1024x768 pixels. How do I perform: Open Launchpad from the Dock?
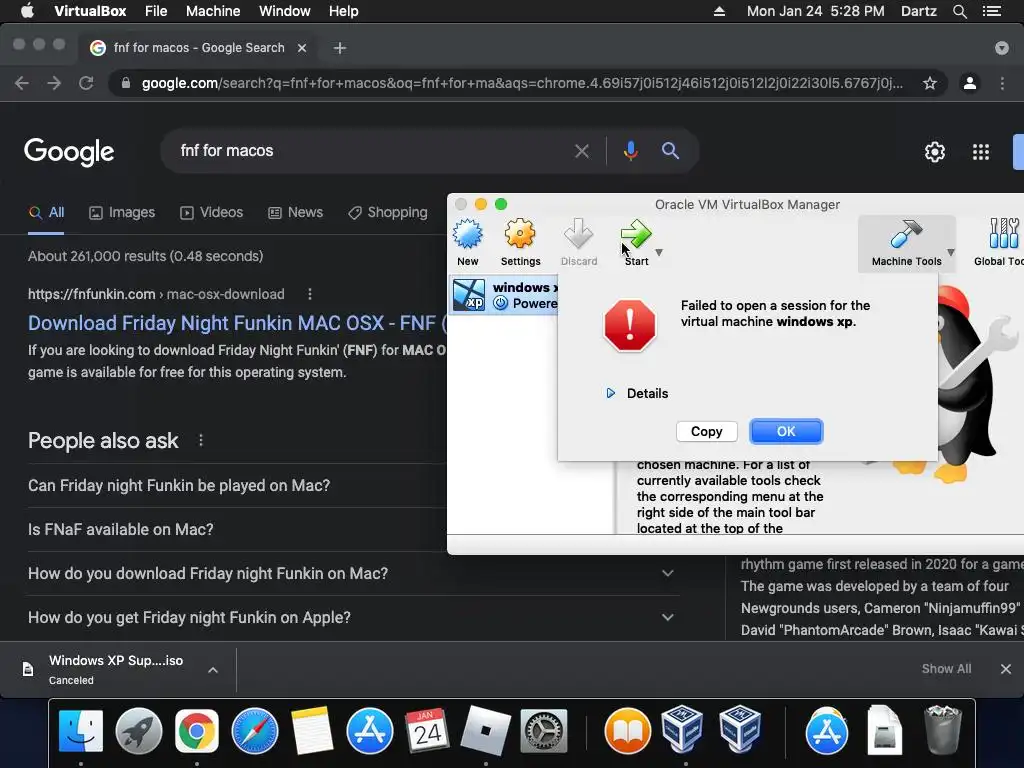point(138,731)
